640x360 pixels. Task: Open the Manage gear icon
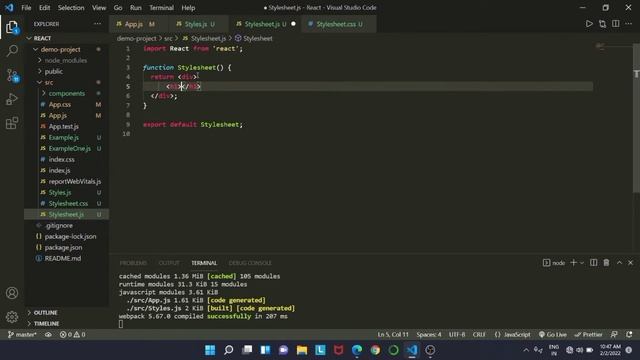click(12, 316)
